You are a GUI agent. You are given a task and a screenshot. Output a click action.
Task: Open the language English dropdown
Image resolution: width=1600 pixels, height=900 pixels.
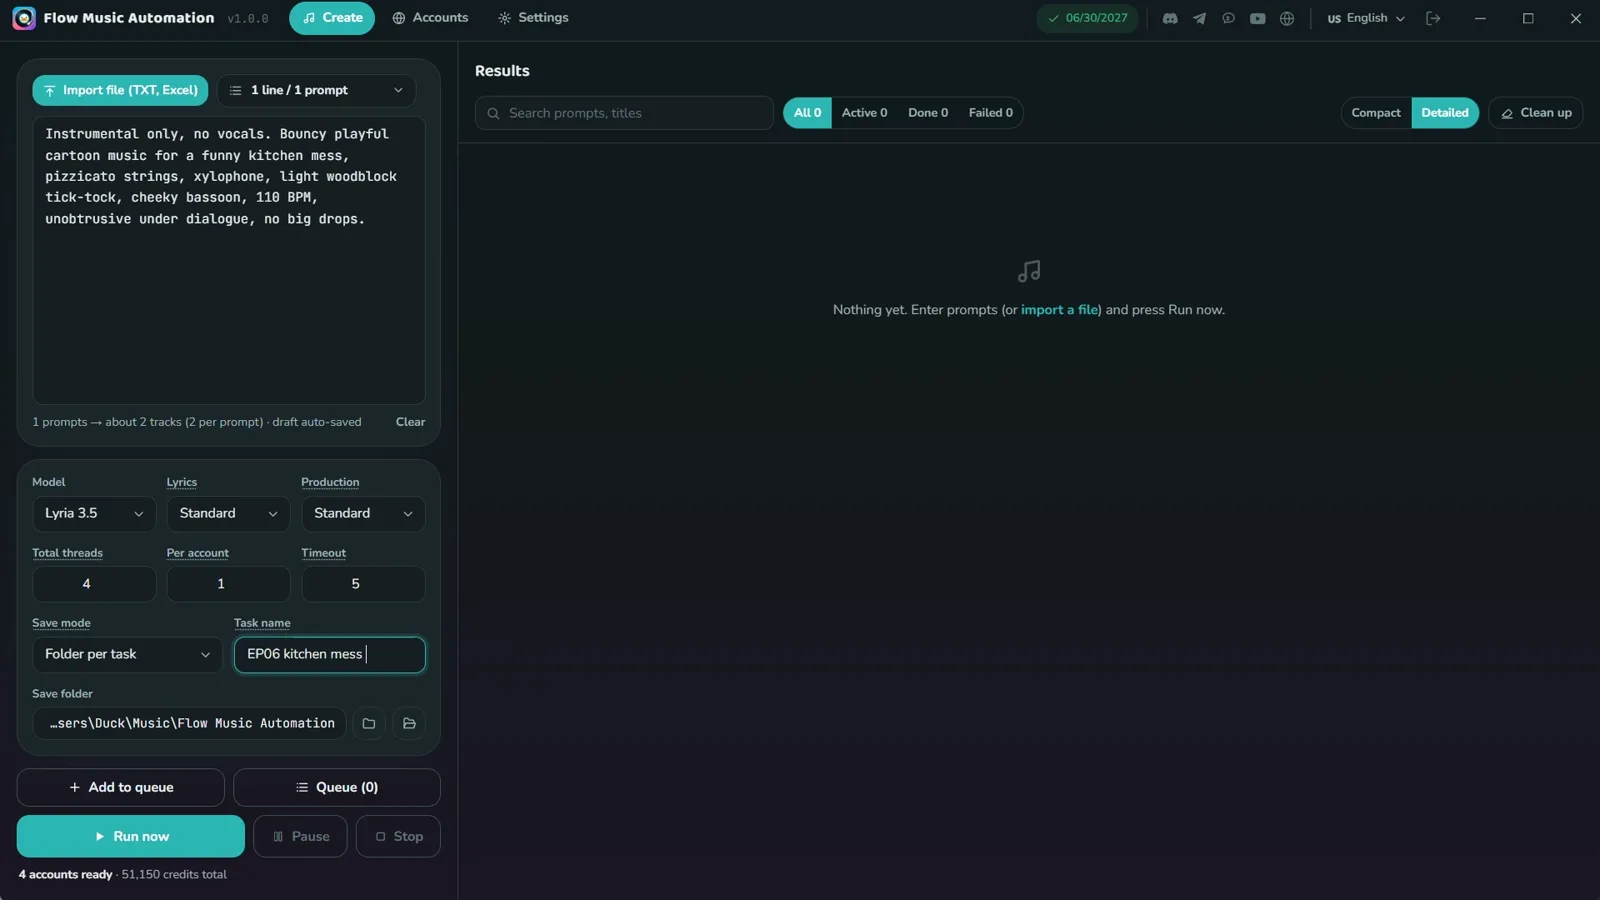tap(1366, 18)
